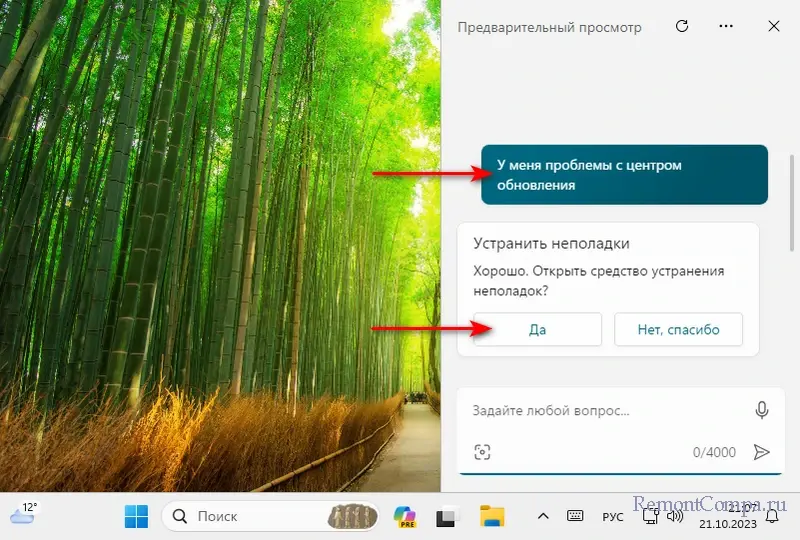Click the refresh icon in Copilot header

tap(682, 27)
